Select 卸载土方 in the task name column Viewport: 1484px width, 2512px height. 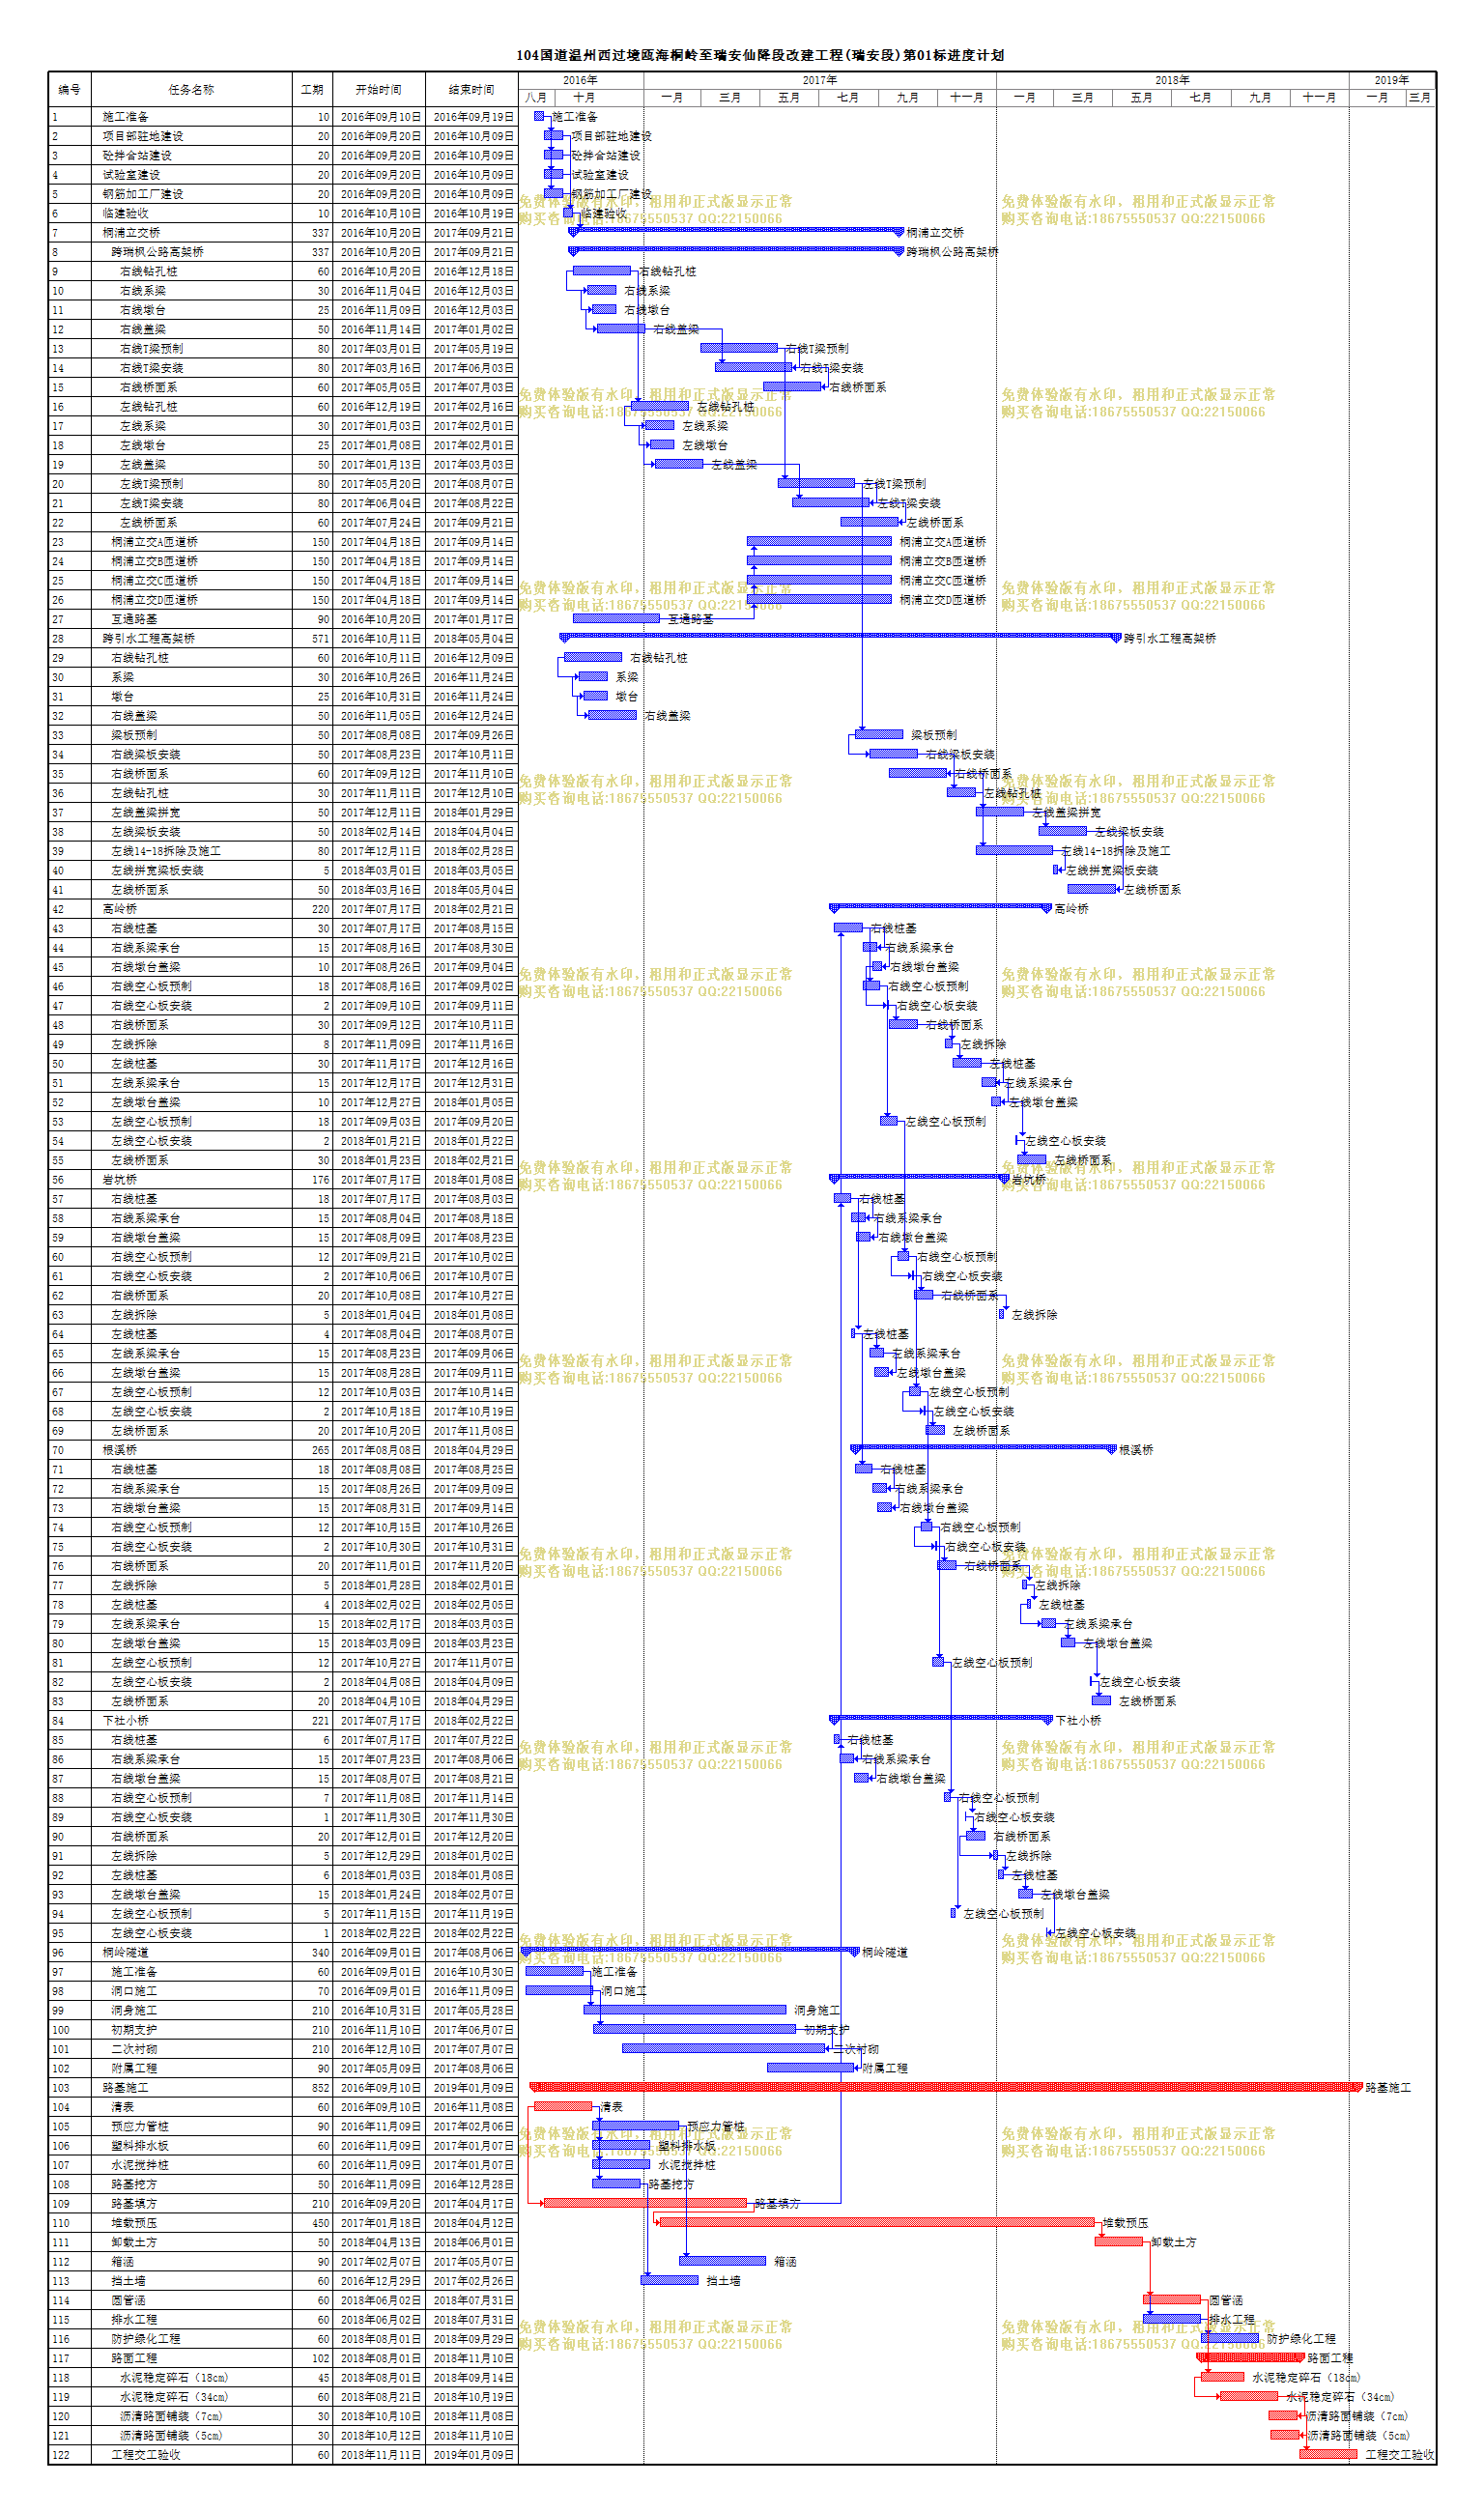point(134,2242)
